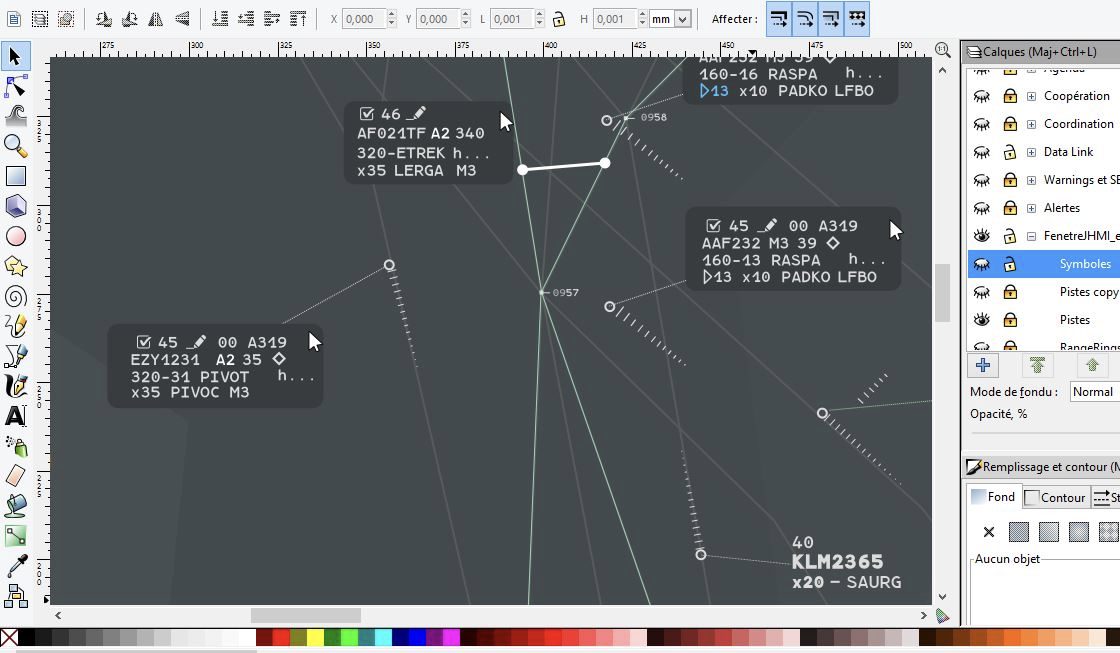Unlock the Coordination layer

[1009, 123]
